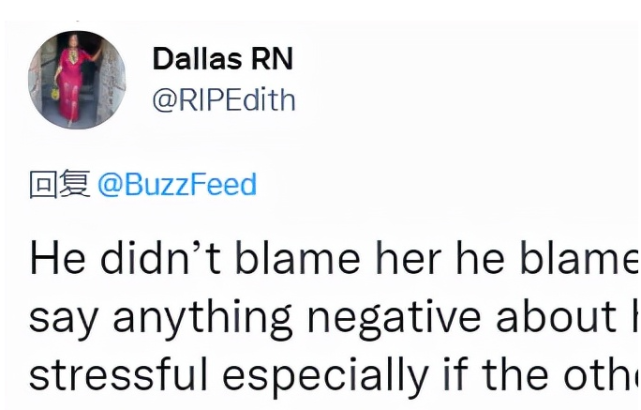Viewport: 641px width, 410px height.
Task: Click the @RIPEdith handle
Action: point(223,101)
